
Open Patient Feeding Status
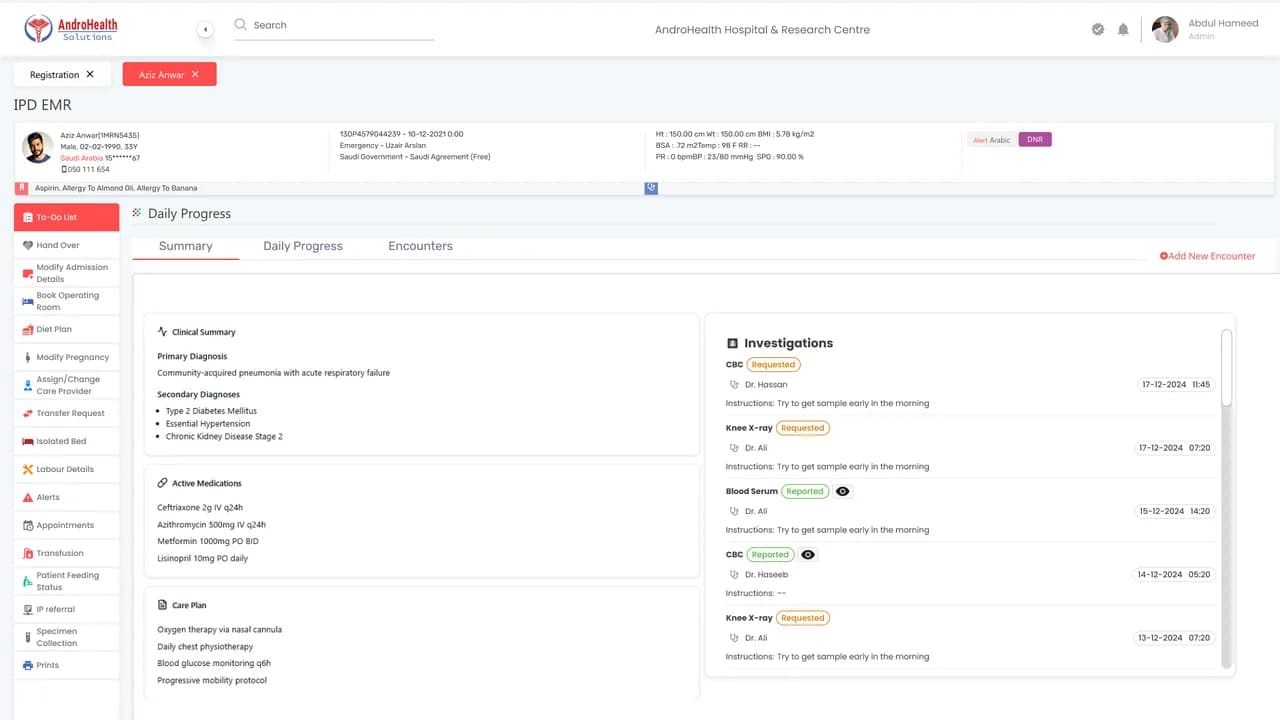pos(66,581)
